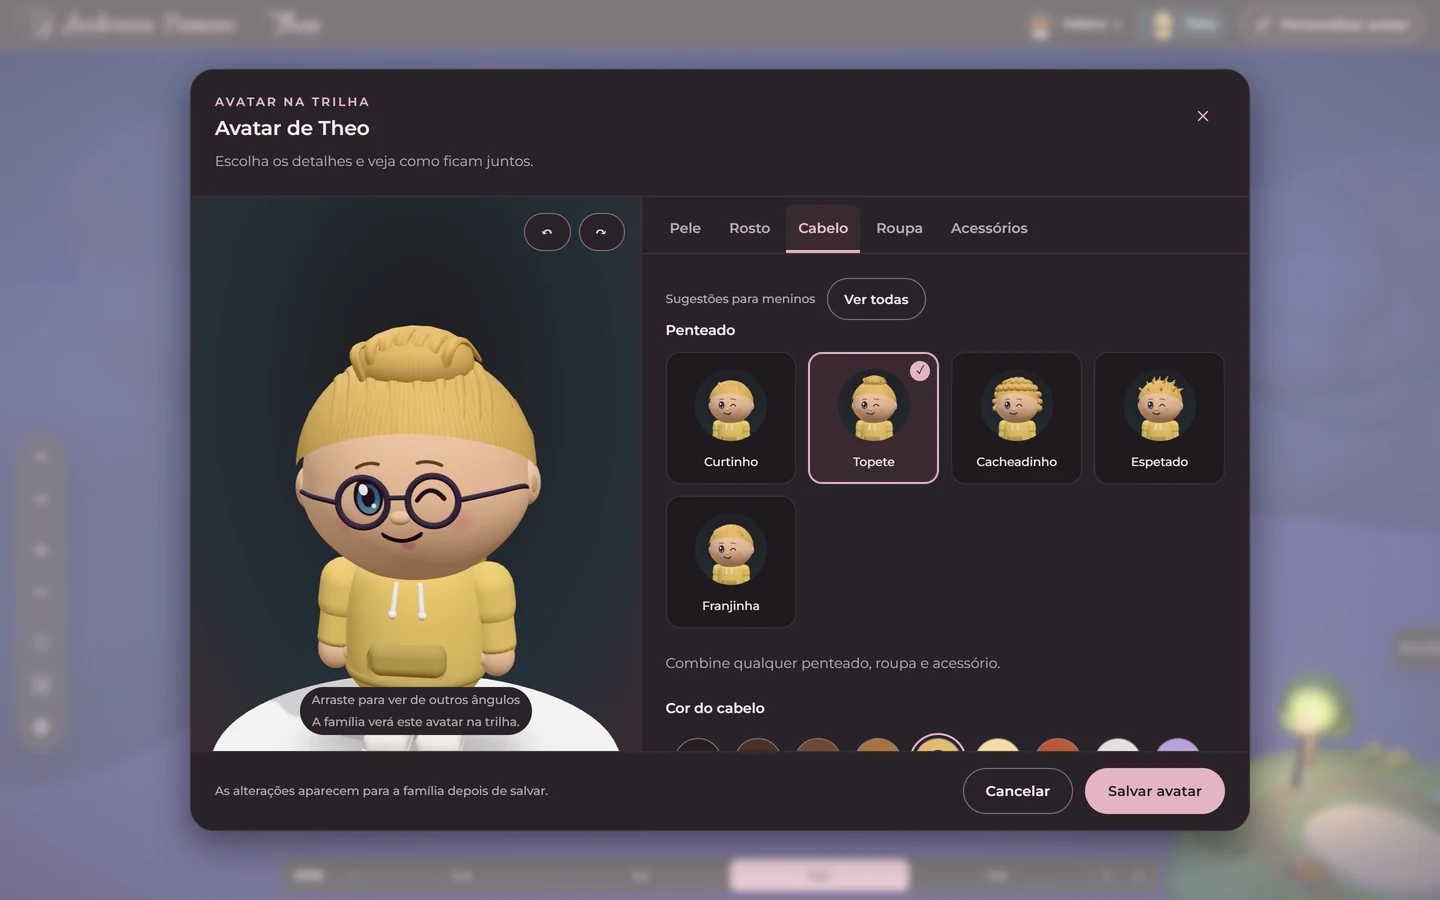This screenshot has height=900, width=1440.
Task: Pick the orange-red hair color swatch
Action: [1058, 745]
